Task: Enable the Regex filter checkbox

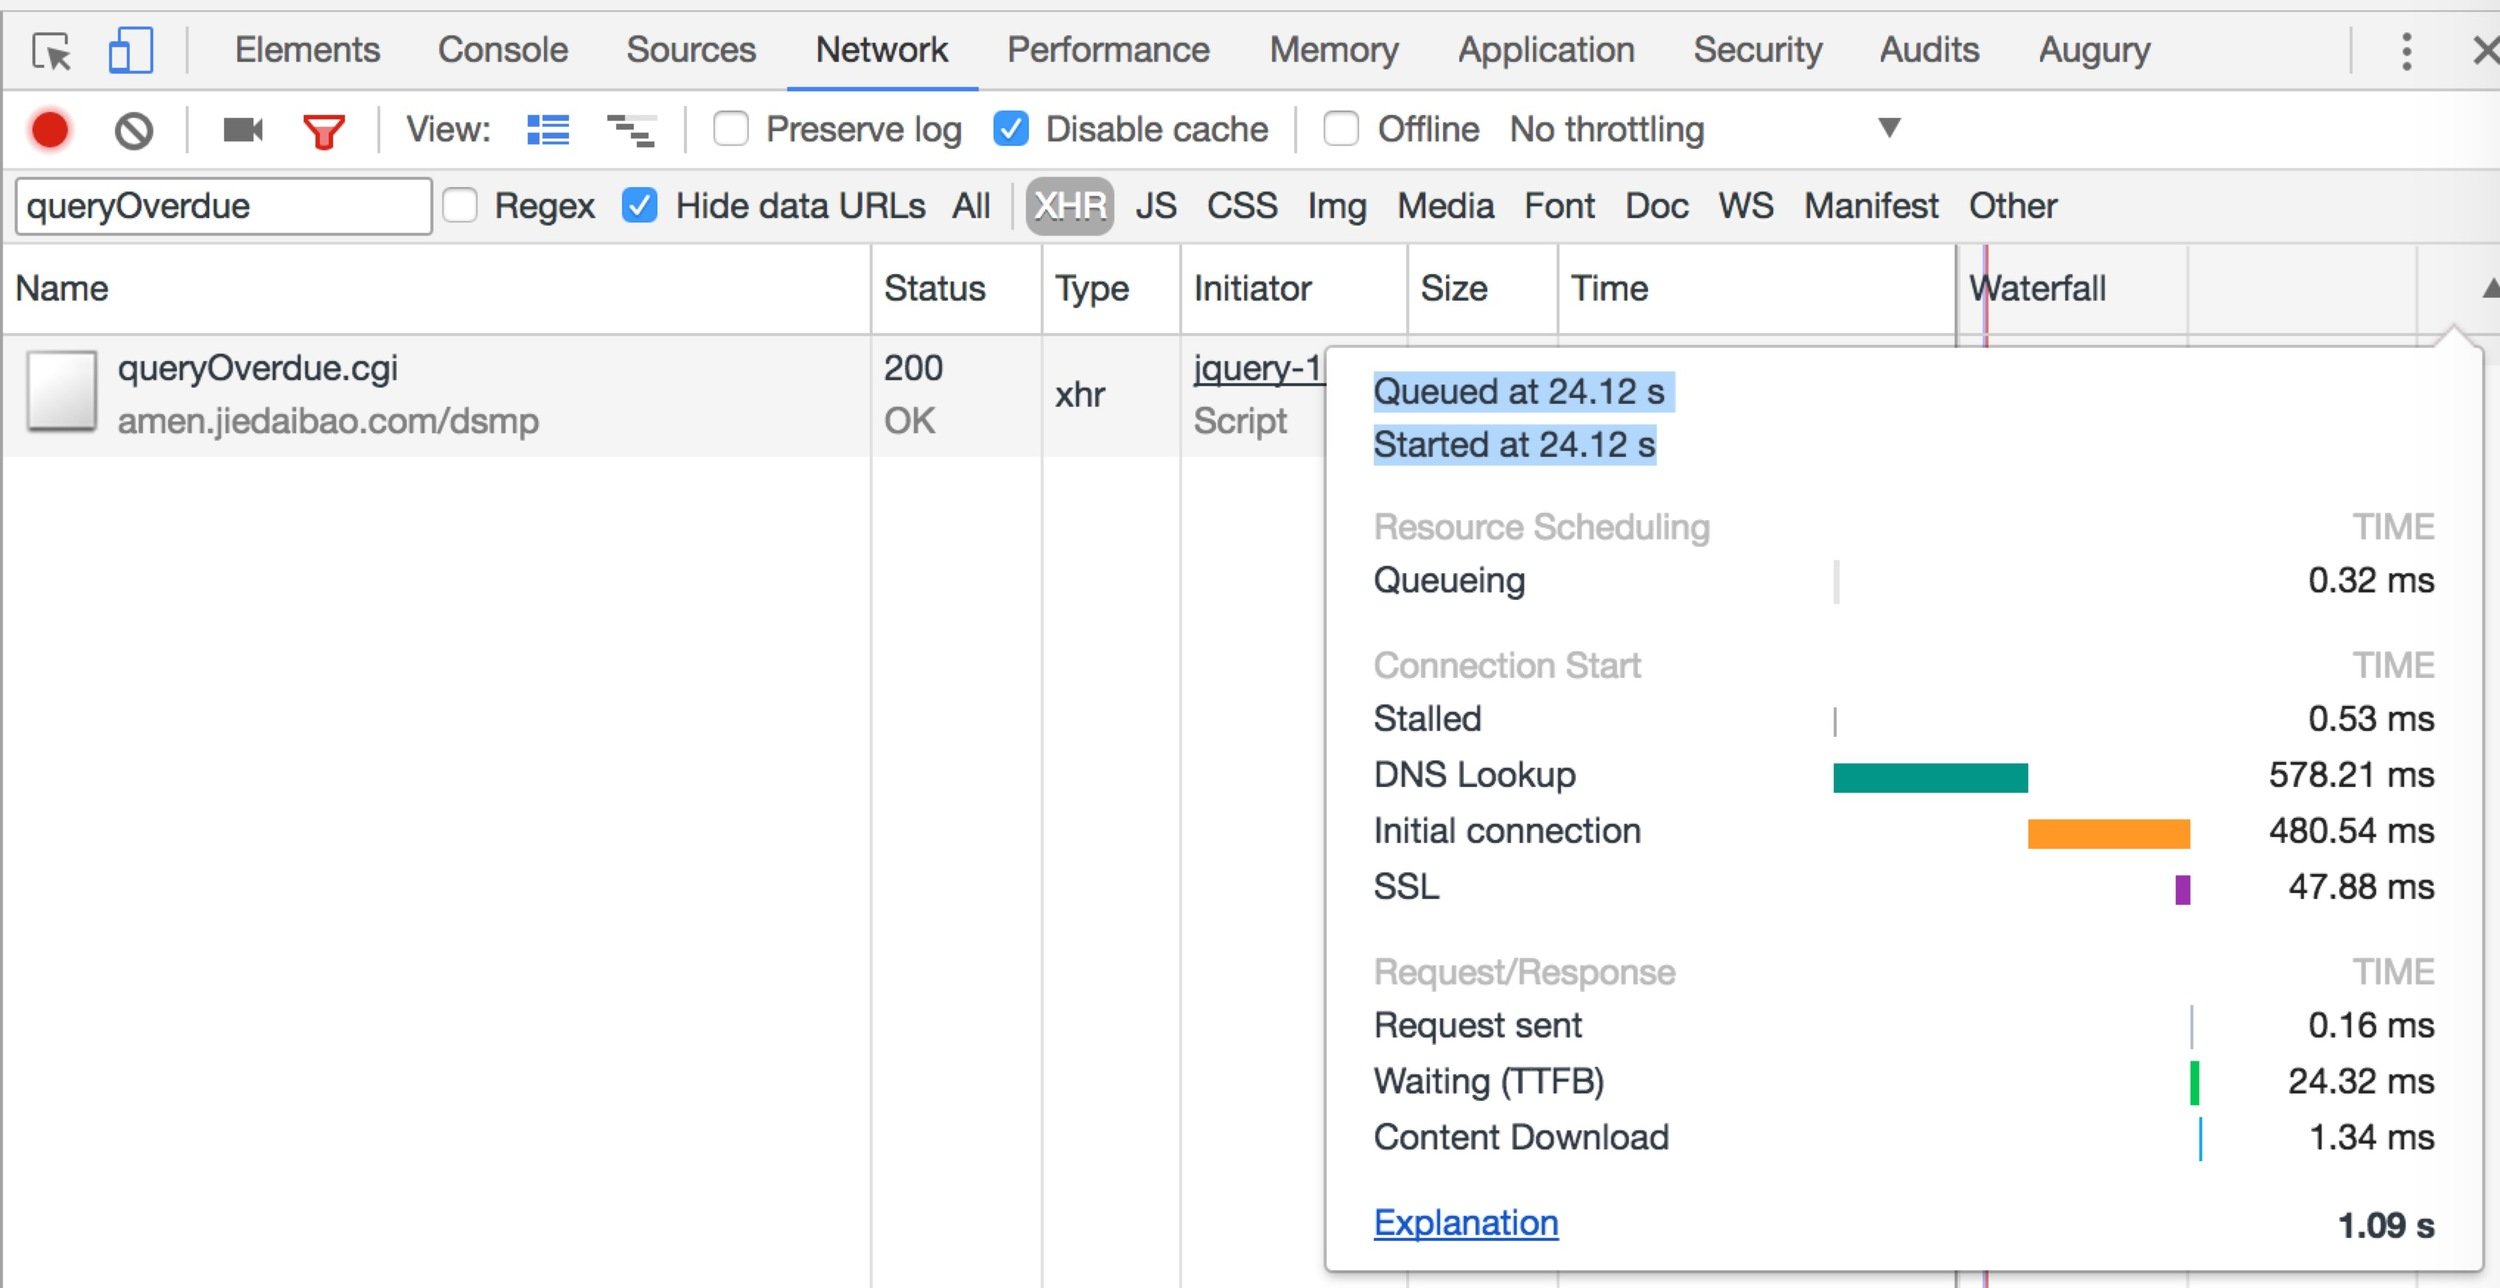Action: click(x=460, y=206)
